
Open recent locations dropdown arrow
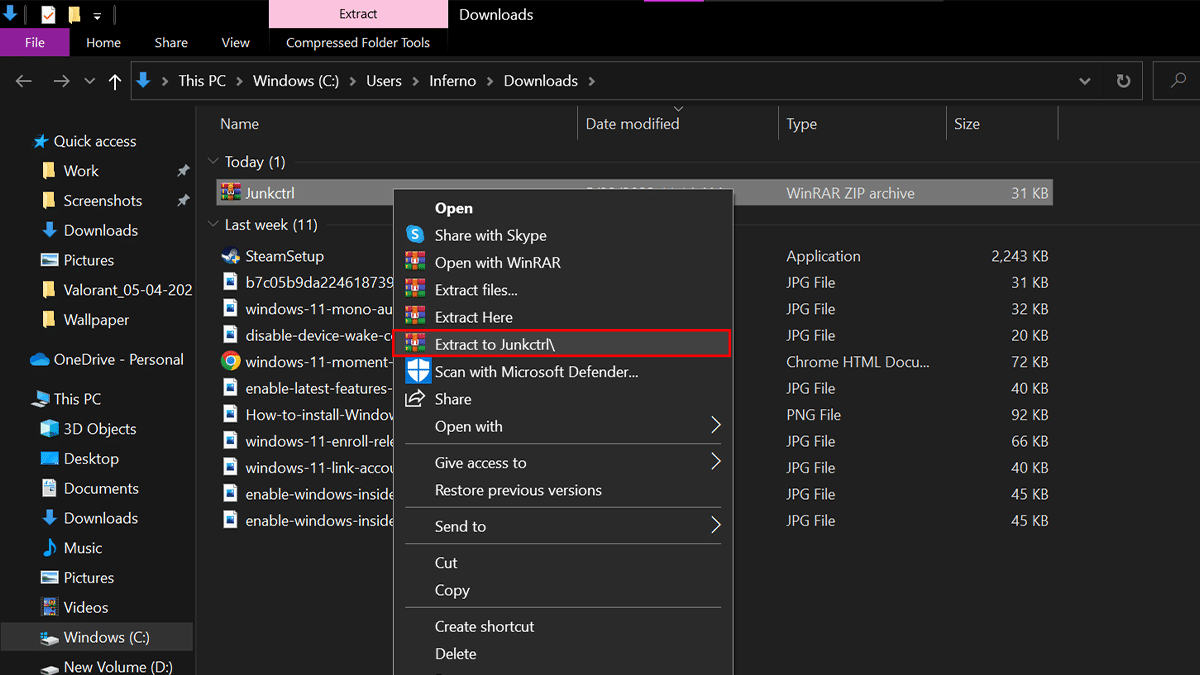[90, 82]
